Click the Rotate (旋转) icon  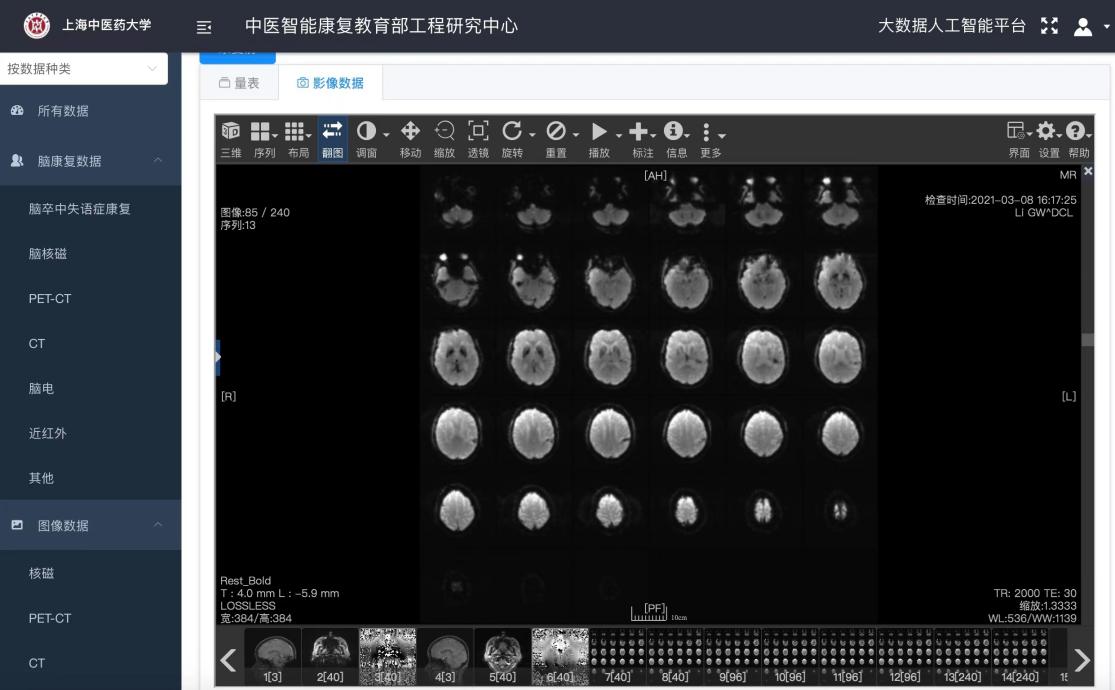click(x=512, y=132)
